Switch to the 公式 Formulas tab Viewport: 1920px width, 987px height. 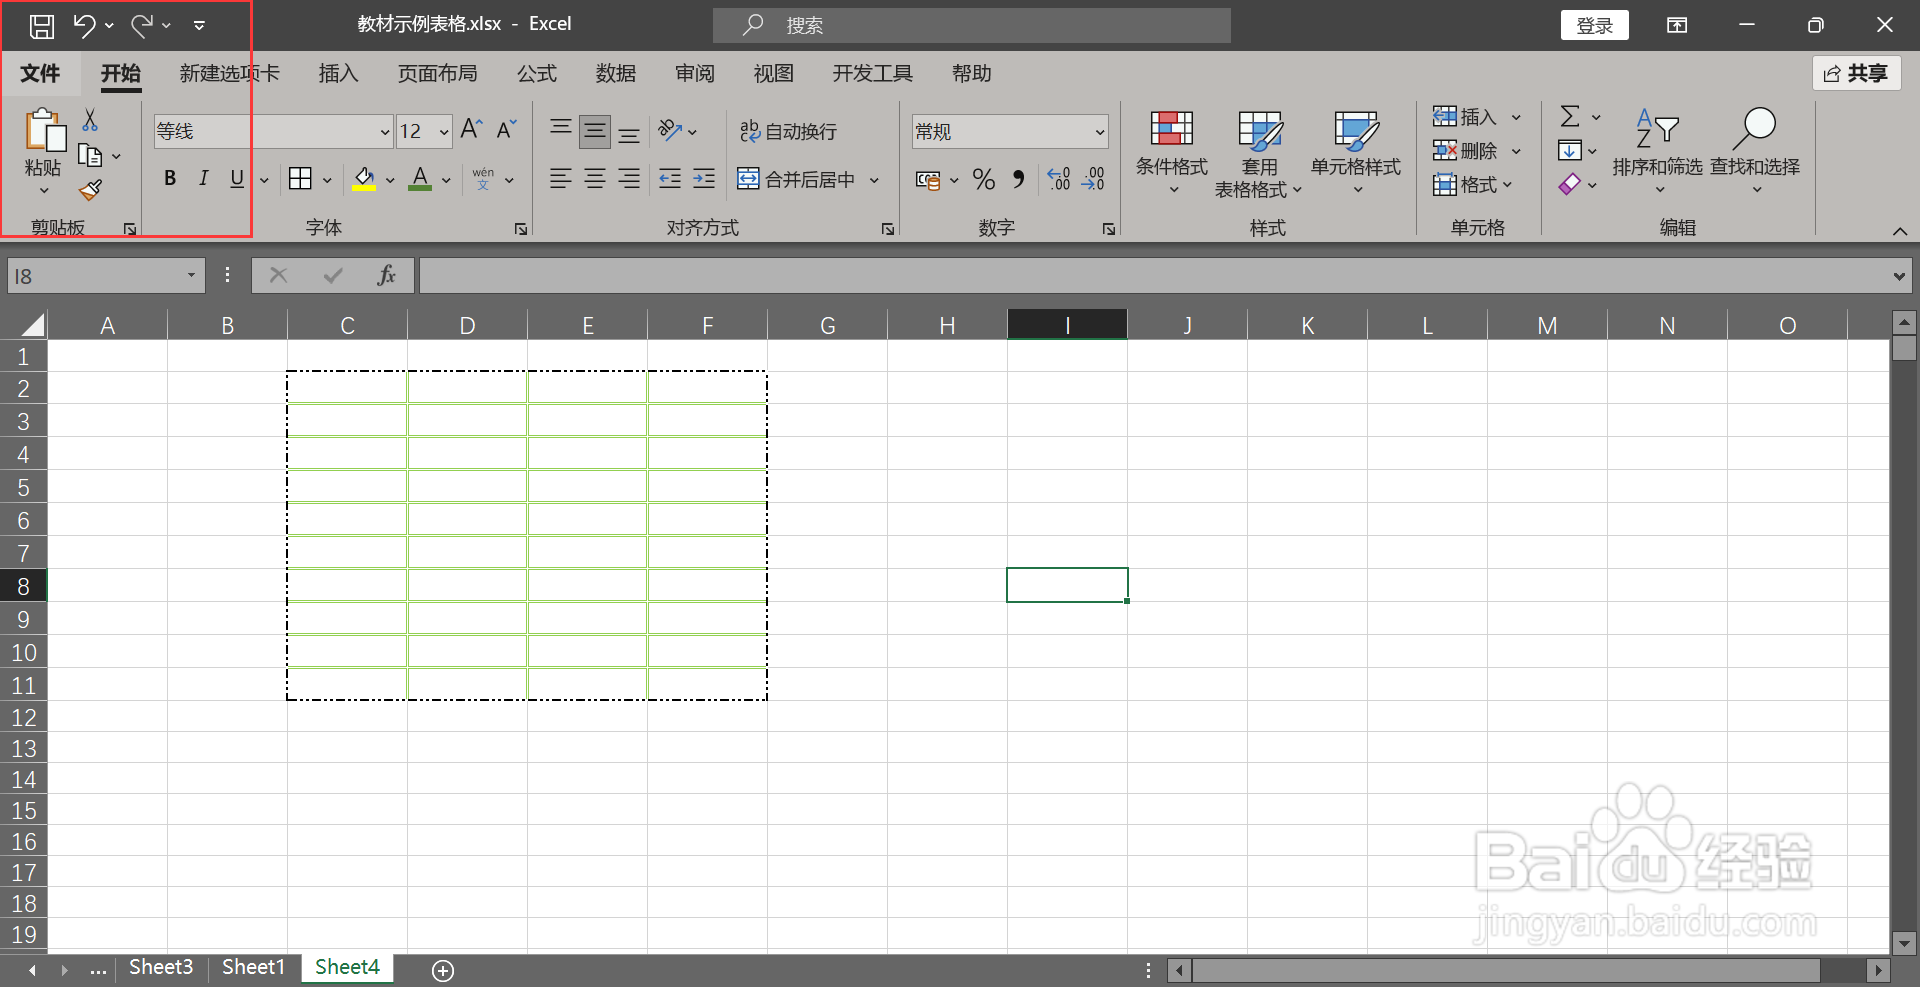coord(536,73)
